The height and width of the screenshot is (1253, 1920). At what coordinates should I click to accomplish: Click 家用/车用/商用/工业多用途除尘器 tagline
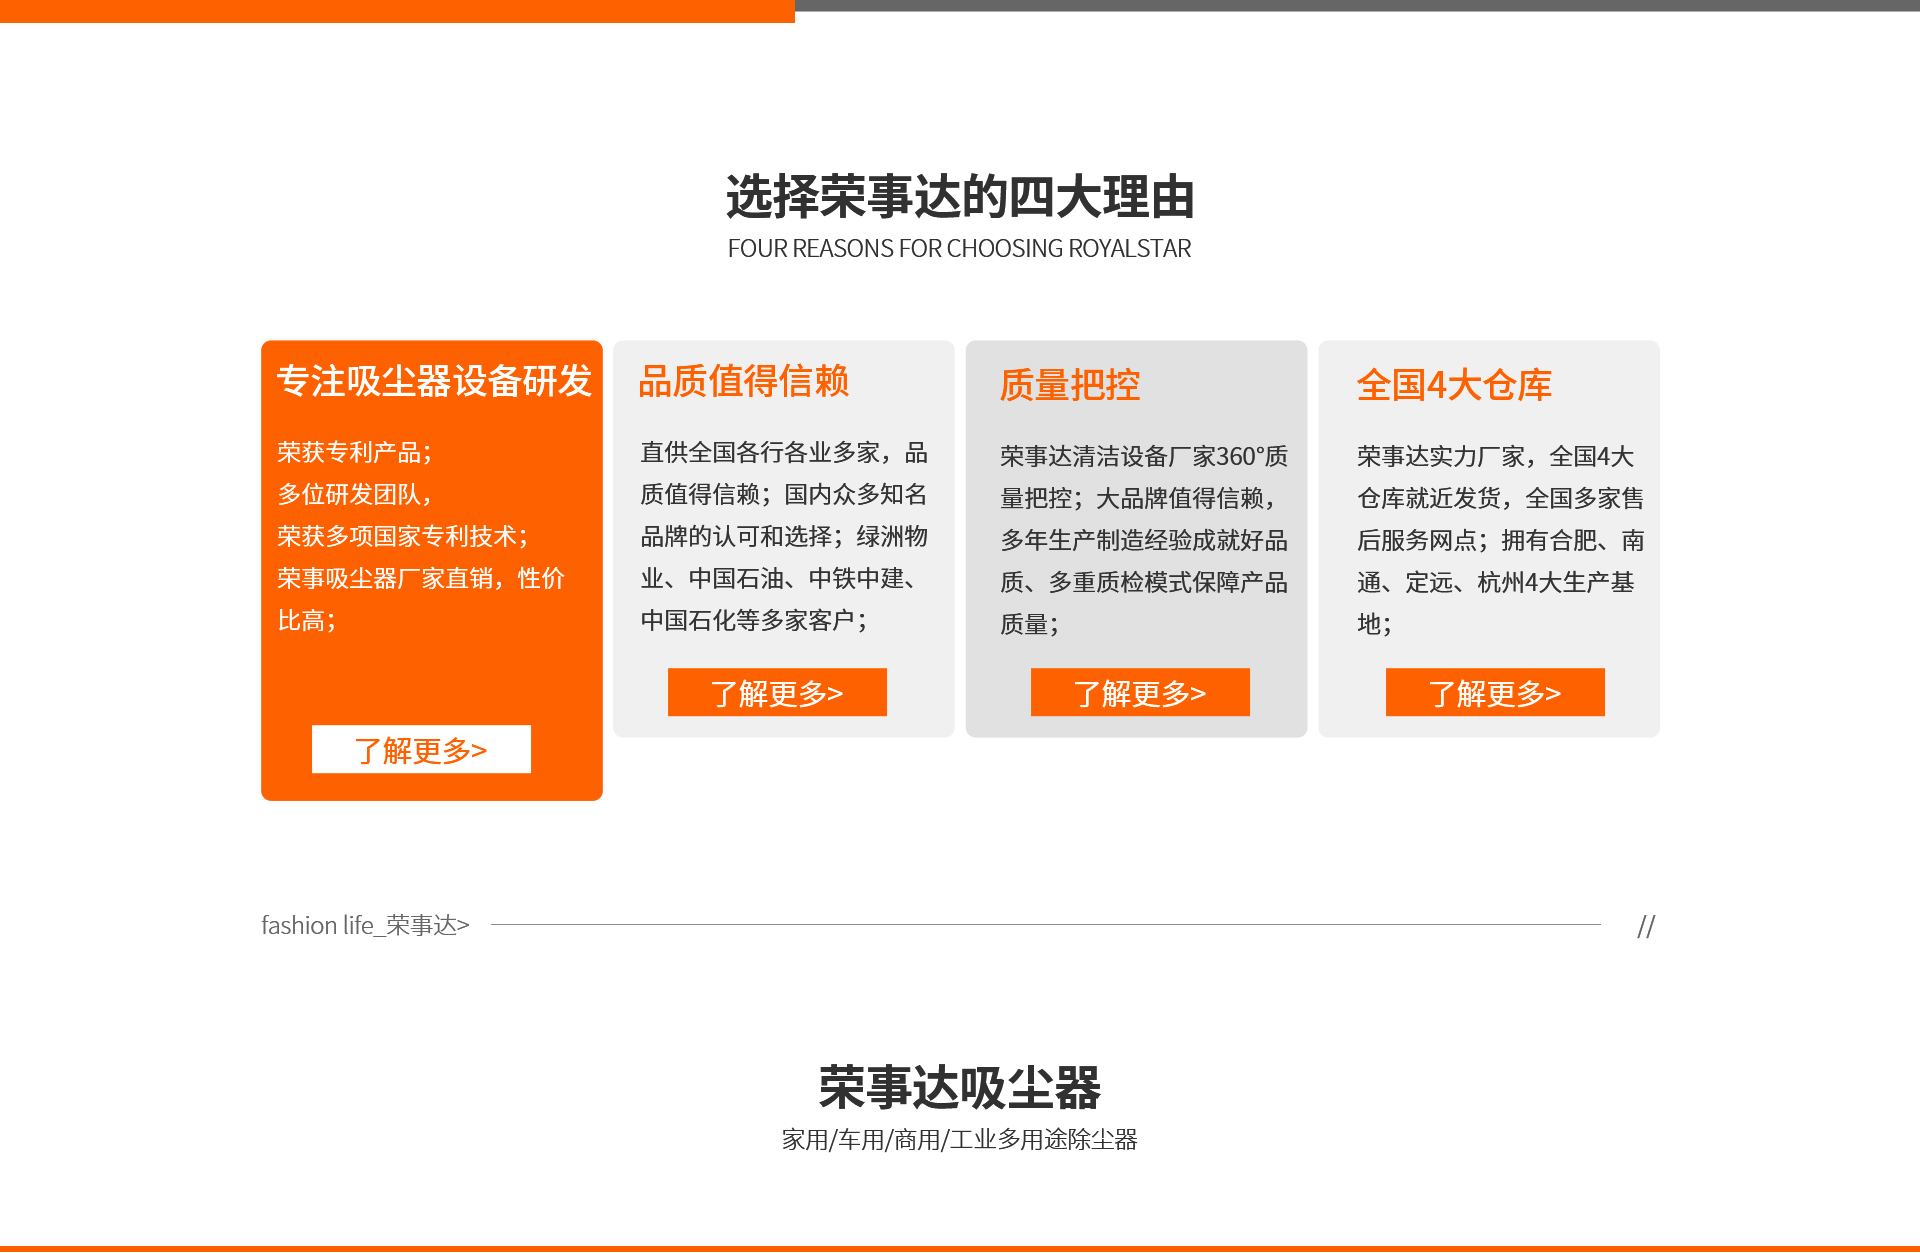tap(960, 1139)
